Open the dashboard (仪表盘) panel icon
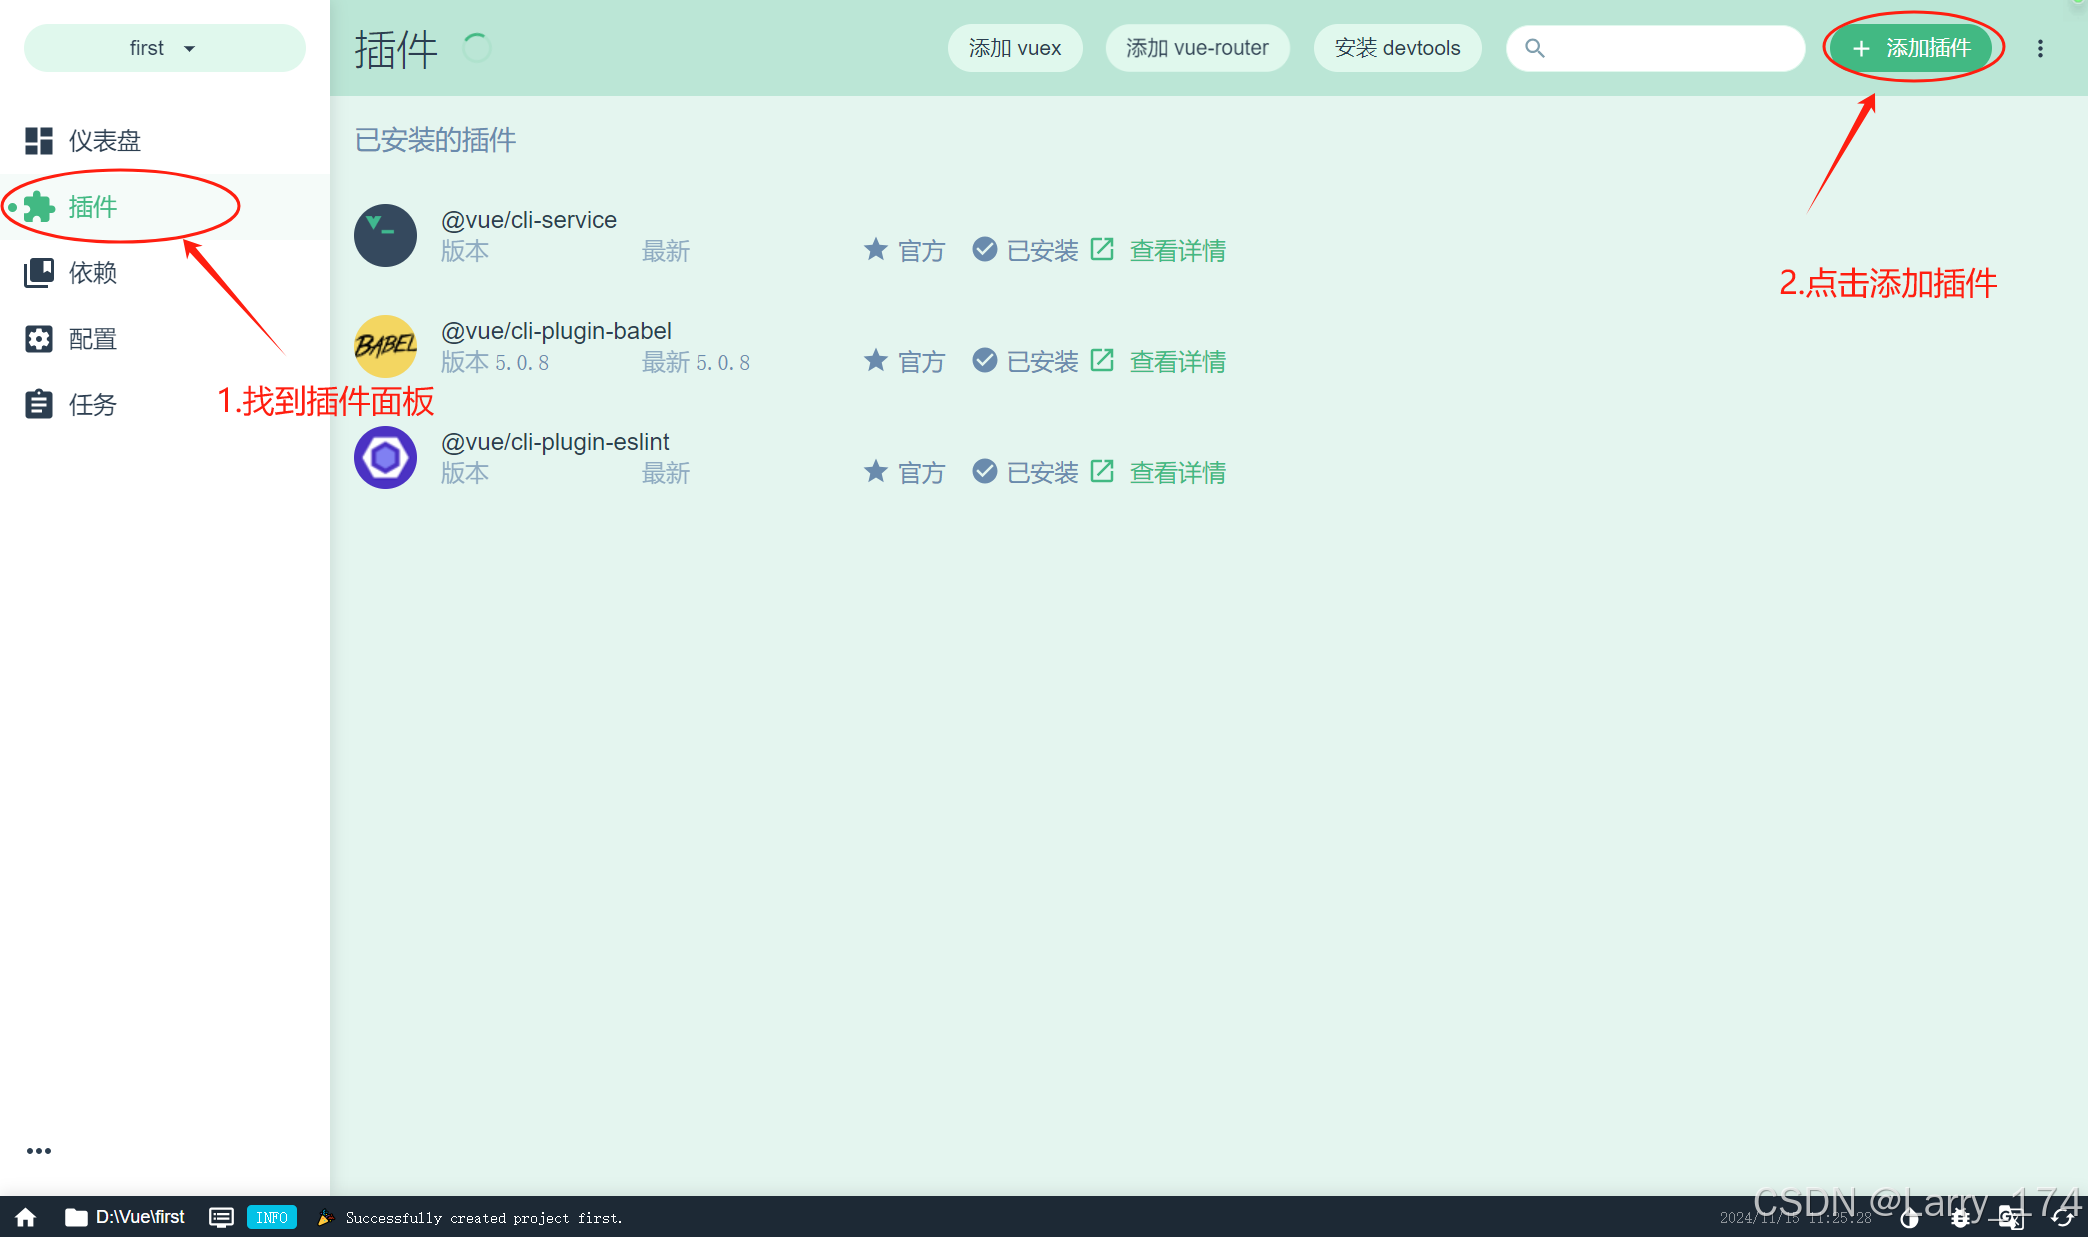2088x1237 pixels. (39, 140)
